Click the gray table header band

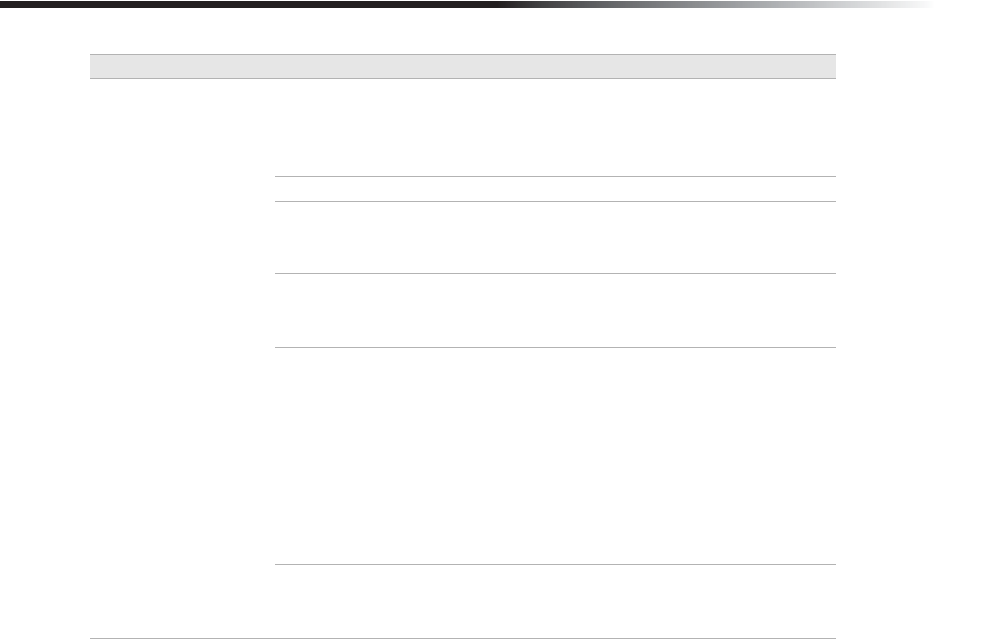[x=463, y=66]
